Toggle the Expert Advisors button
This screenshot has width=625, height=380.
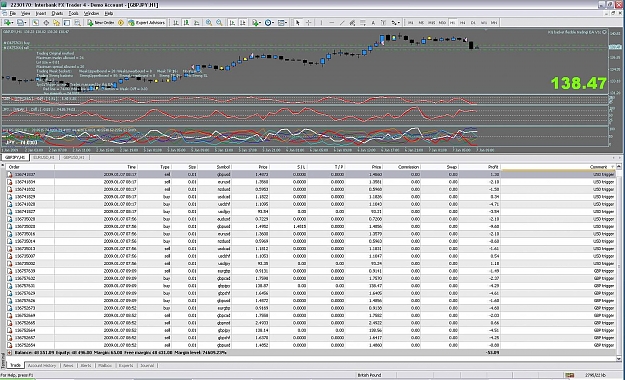[147, 23]
